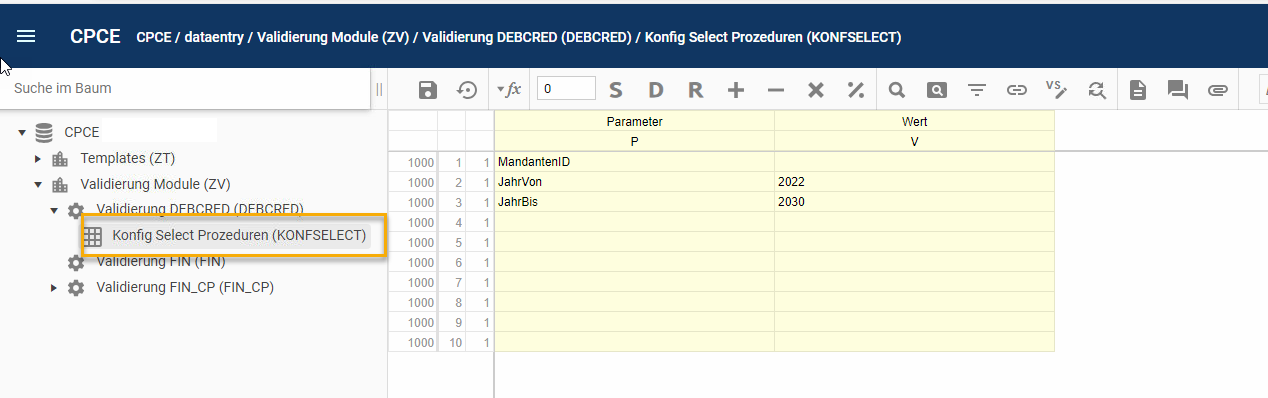Open the fx formula dropdown
The height and width of the screenshot is (398, 1268).
click(x=510, y=89)
